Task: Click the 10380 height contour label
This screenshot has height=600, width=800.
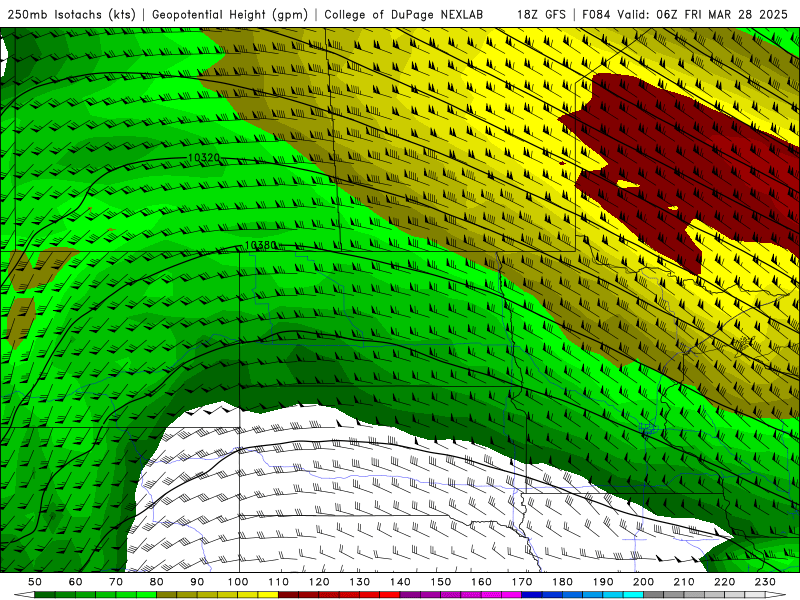Action: point(260,245)
